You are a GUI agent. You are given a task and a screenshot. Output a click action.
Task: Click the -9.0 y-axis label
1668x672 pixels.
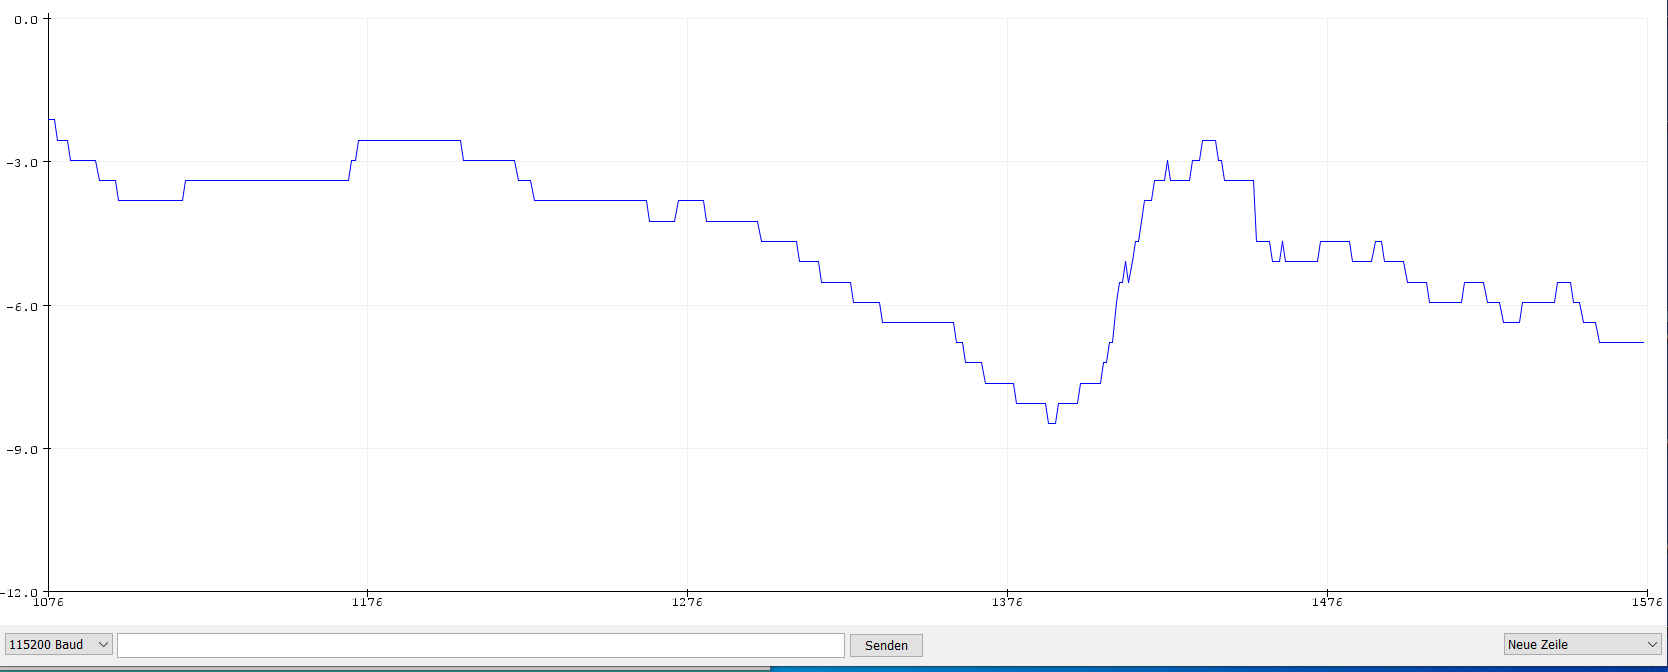click(x=23, y=449)
